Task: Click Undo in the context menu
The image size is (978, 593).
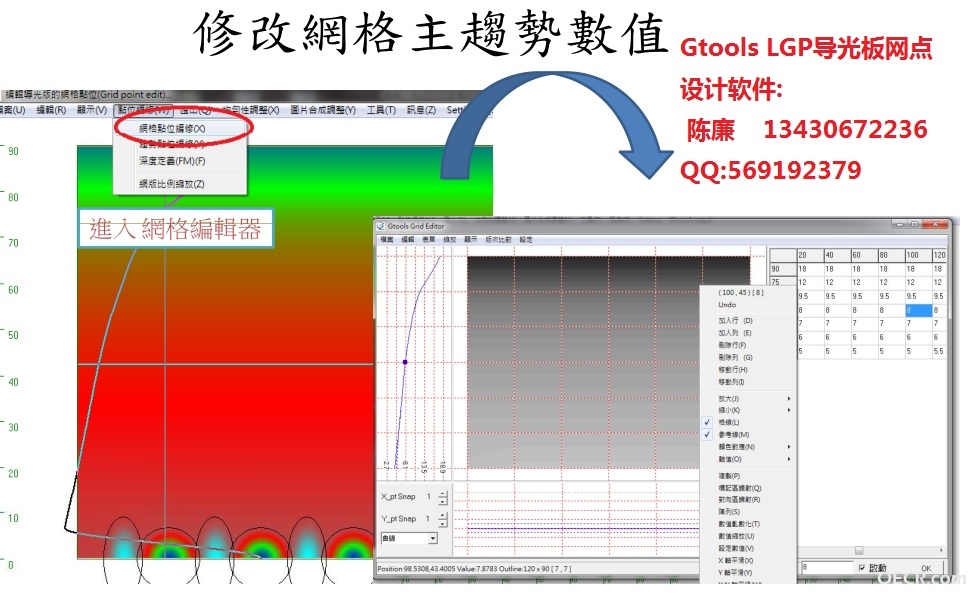Action: (x=727, y=305)
